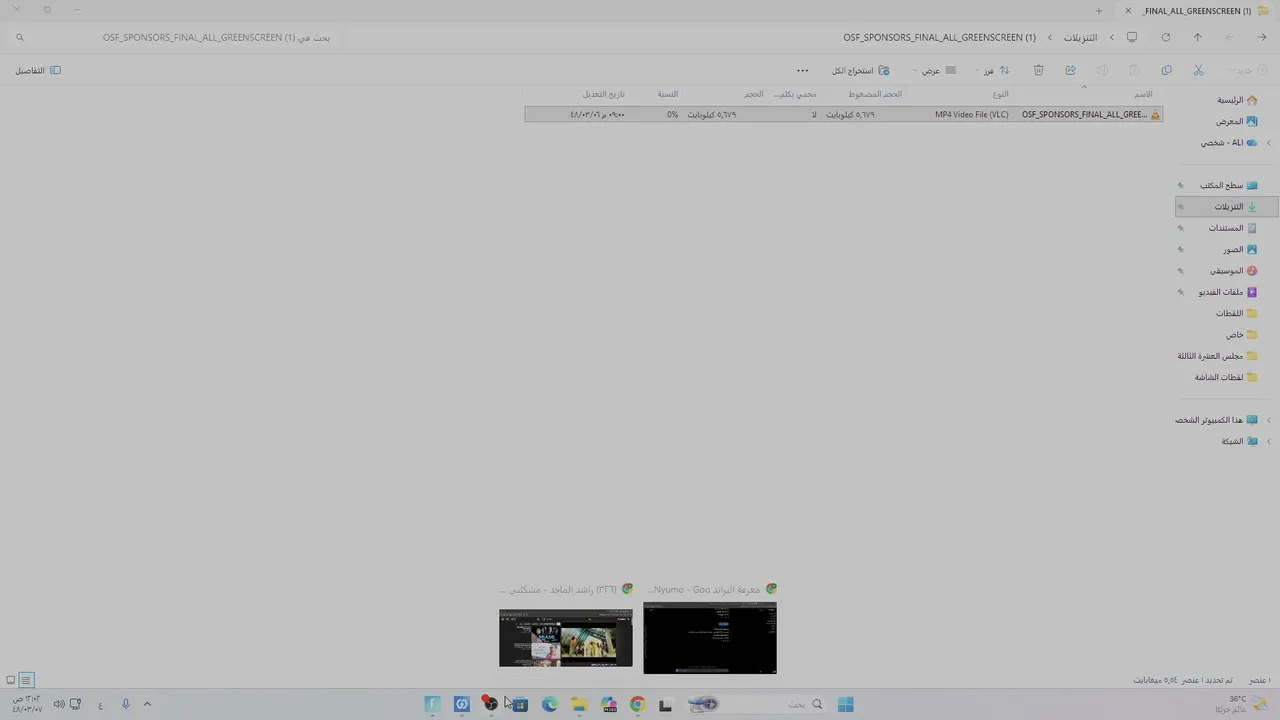Click the Cut scissors icon in toolbar
This screenshot has width=1280, height=720.
tap(1198, 70)
